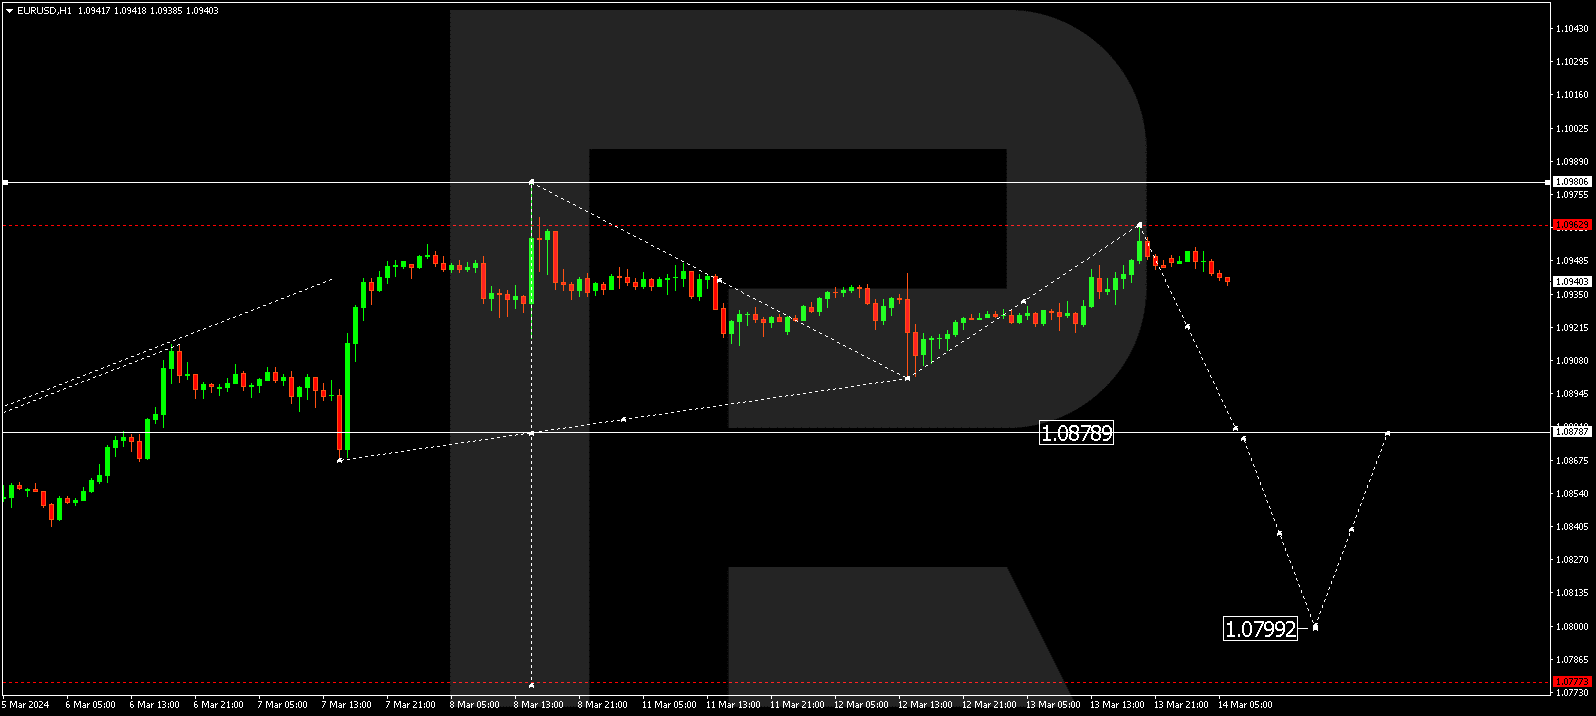
Task: Select trendline anchor at the 8 Mar peak
Action: (x=531, y=182)
